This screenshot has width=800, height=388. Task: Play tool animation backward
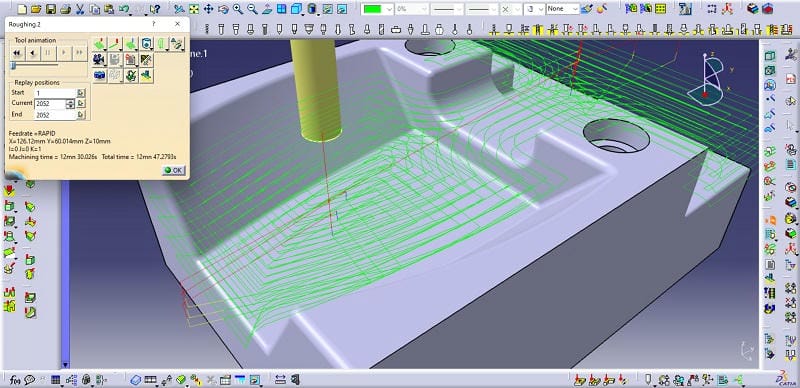click(x=33, y=53)
